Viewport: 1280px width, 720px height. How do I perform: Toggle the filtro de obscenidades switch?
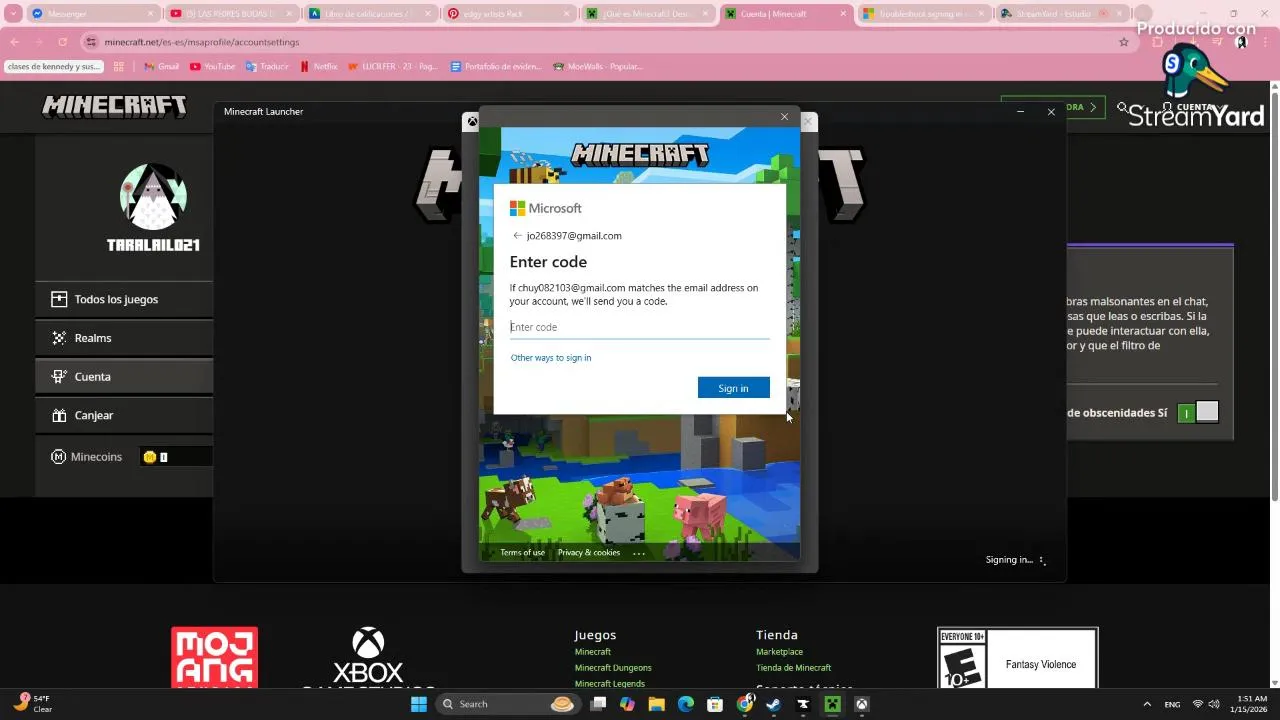(x=1198, y=412)
